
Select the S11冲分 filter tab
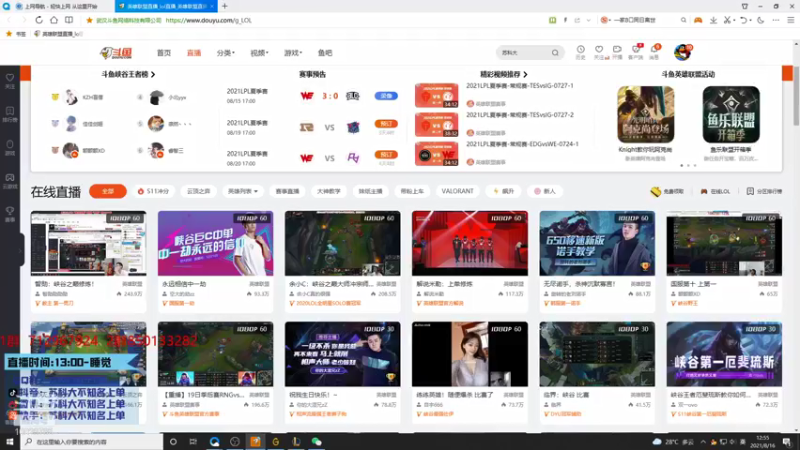pos(153,191)
